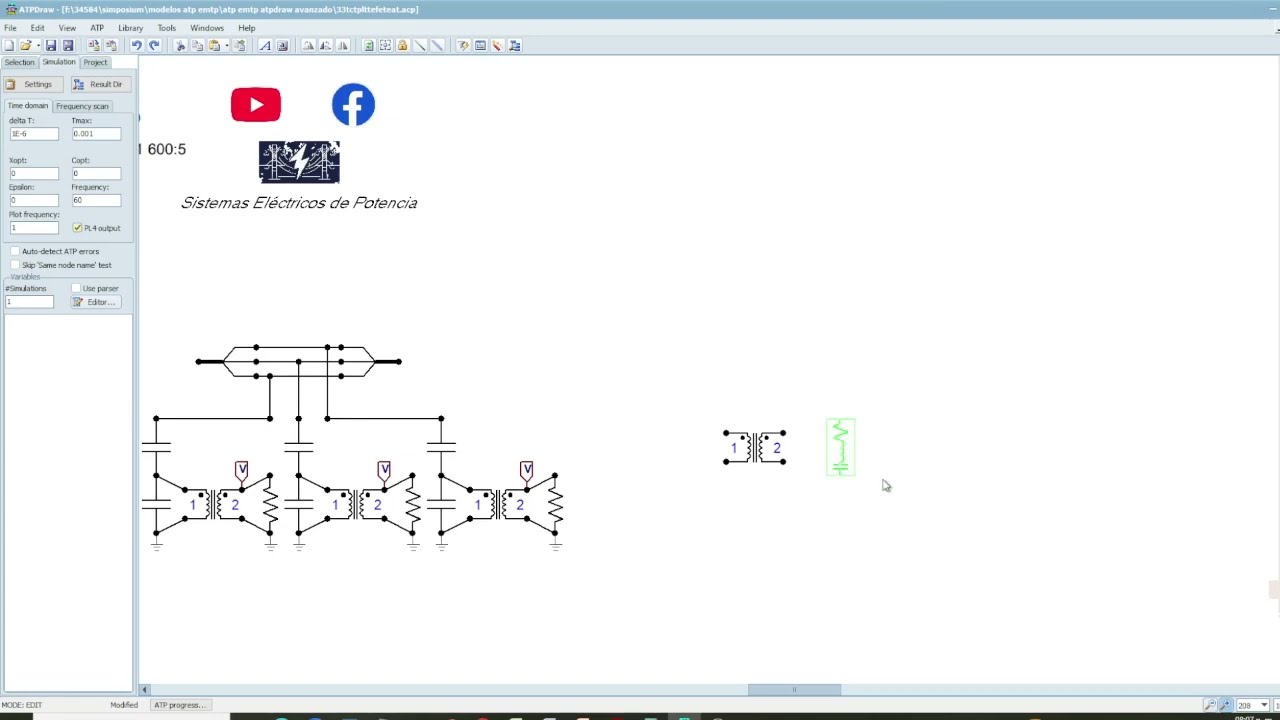
Task: Click the flip toolbar icon
Action: coord(343,45)
